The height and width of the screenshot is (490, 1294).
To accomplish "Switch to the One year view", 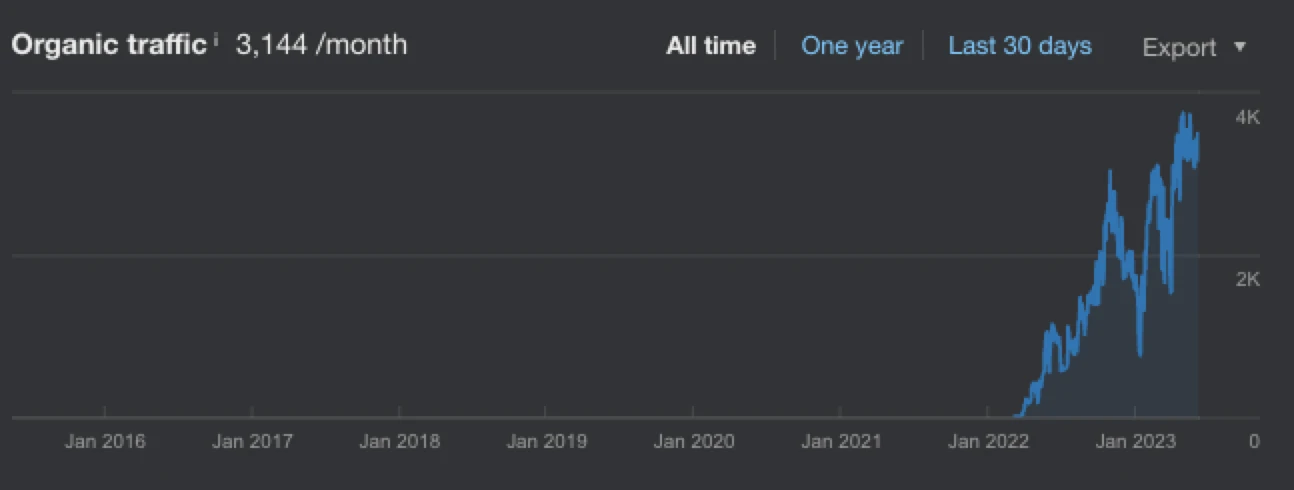I will coord(852,46).
